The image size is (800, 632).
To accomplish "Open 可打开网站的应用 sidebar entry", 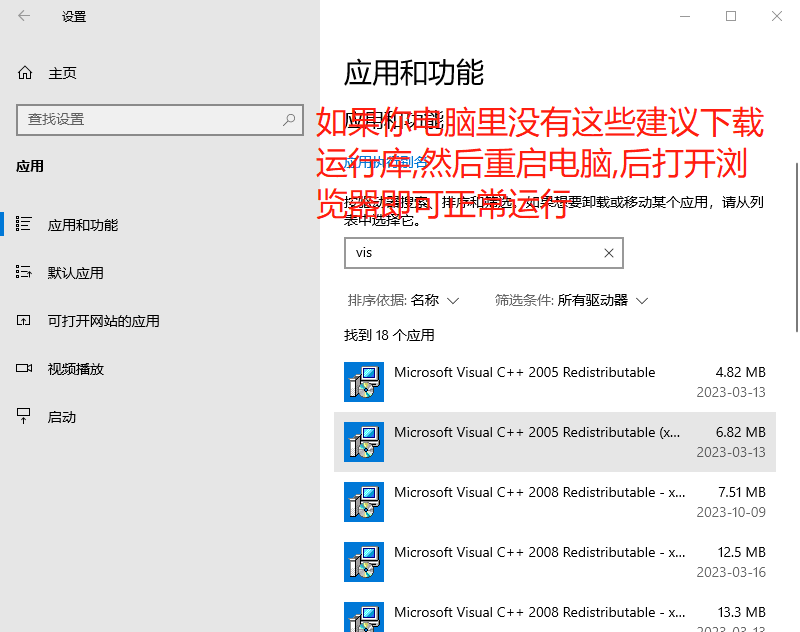I will [x=104, y=321].
